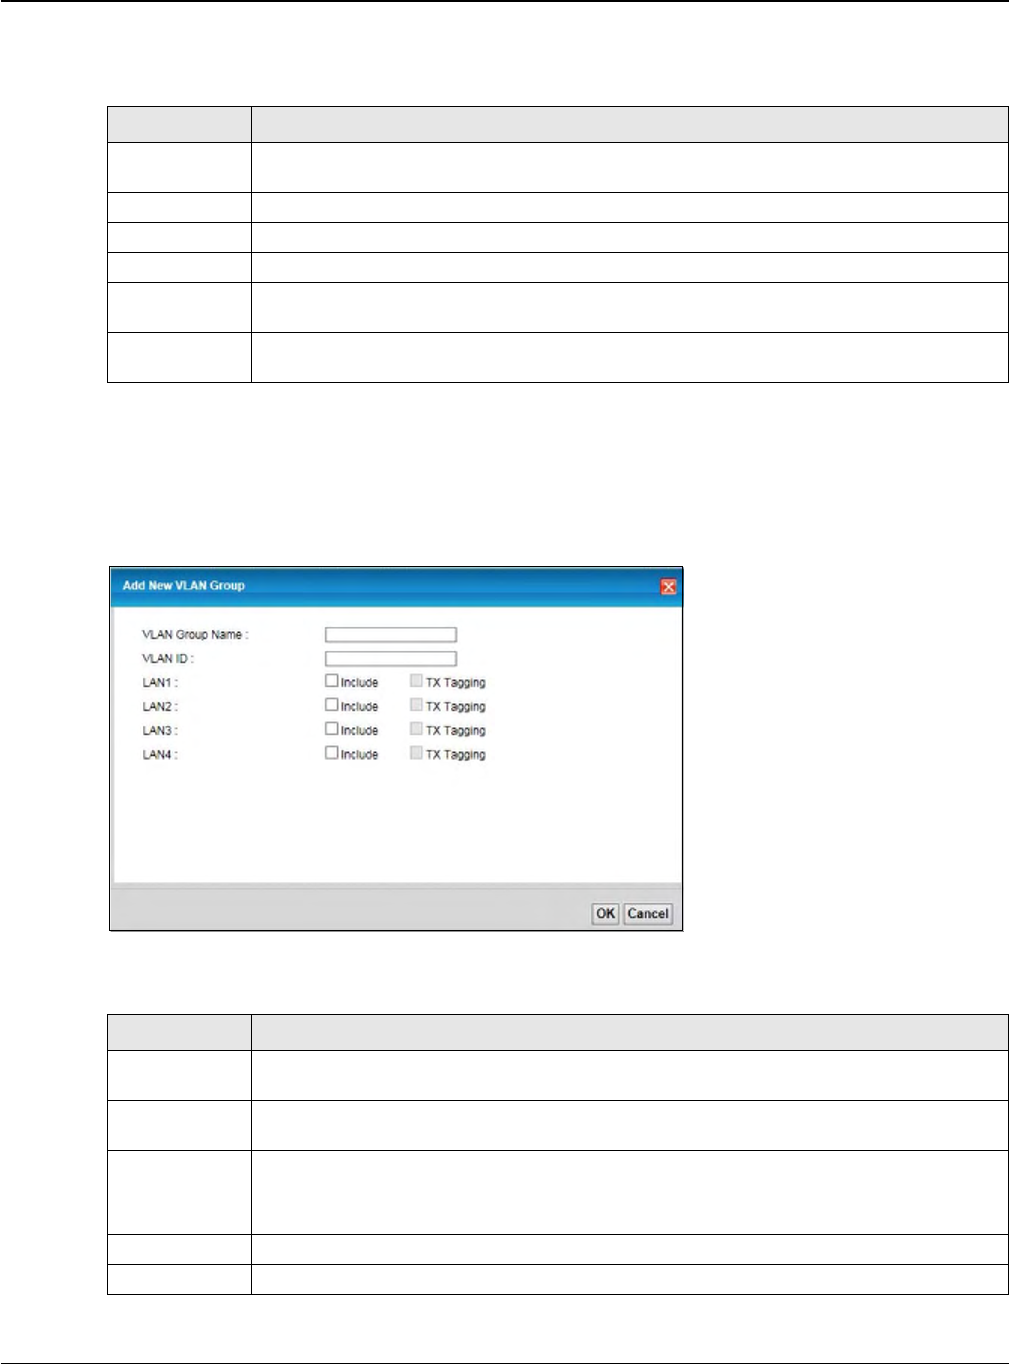Click the 'VLAN Group Name :' label
This screenshot has width=1009, height=1364.
coord(195,635)
